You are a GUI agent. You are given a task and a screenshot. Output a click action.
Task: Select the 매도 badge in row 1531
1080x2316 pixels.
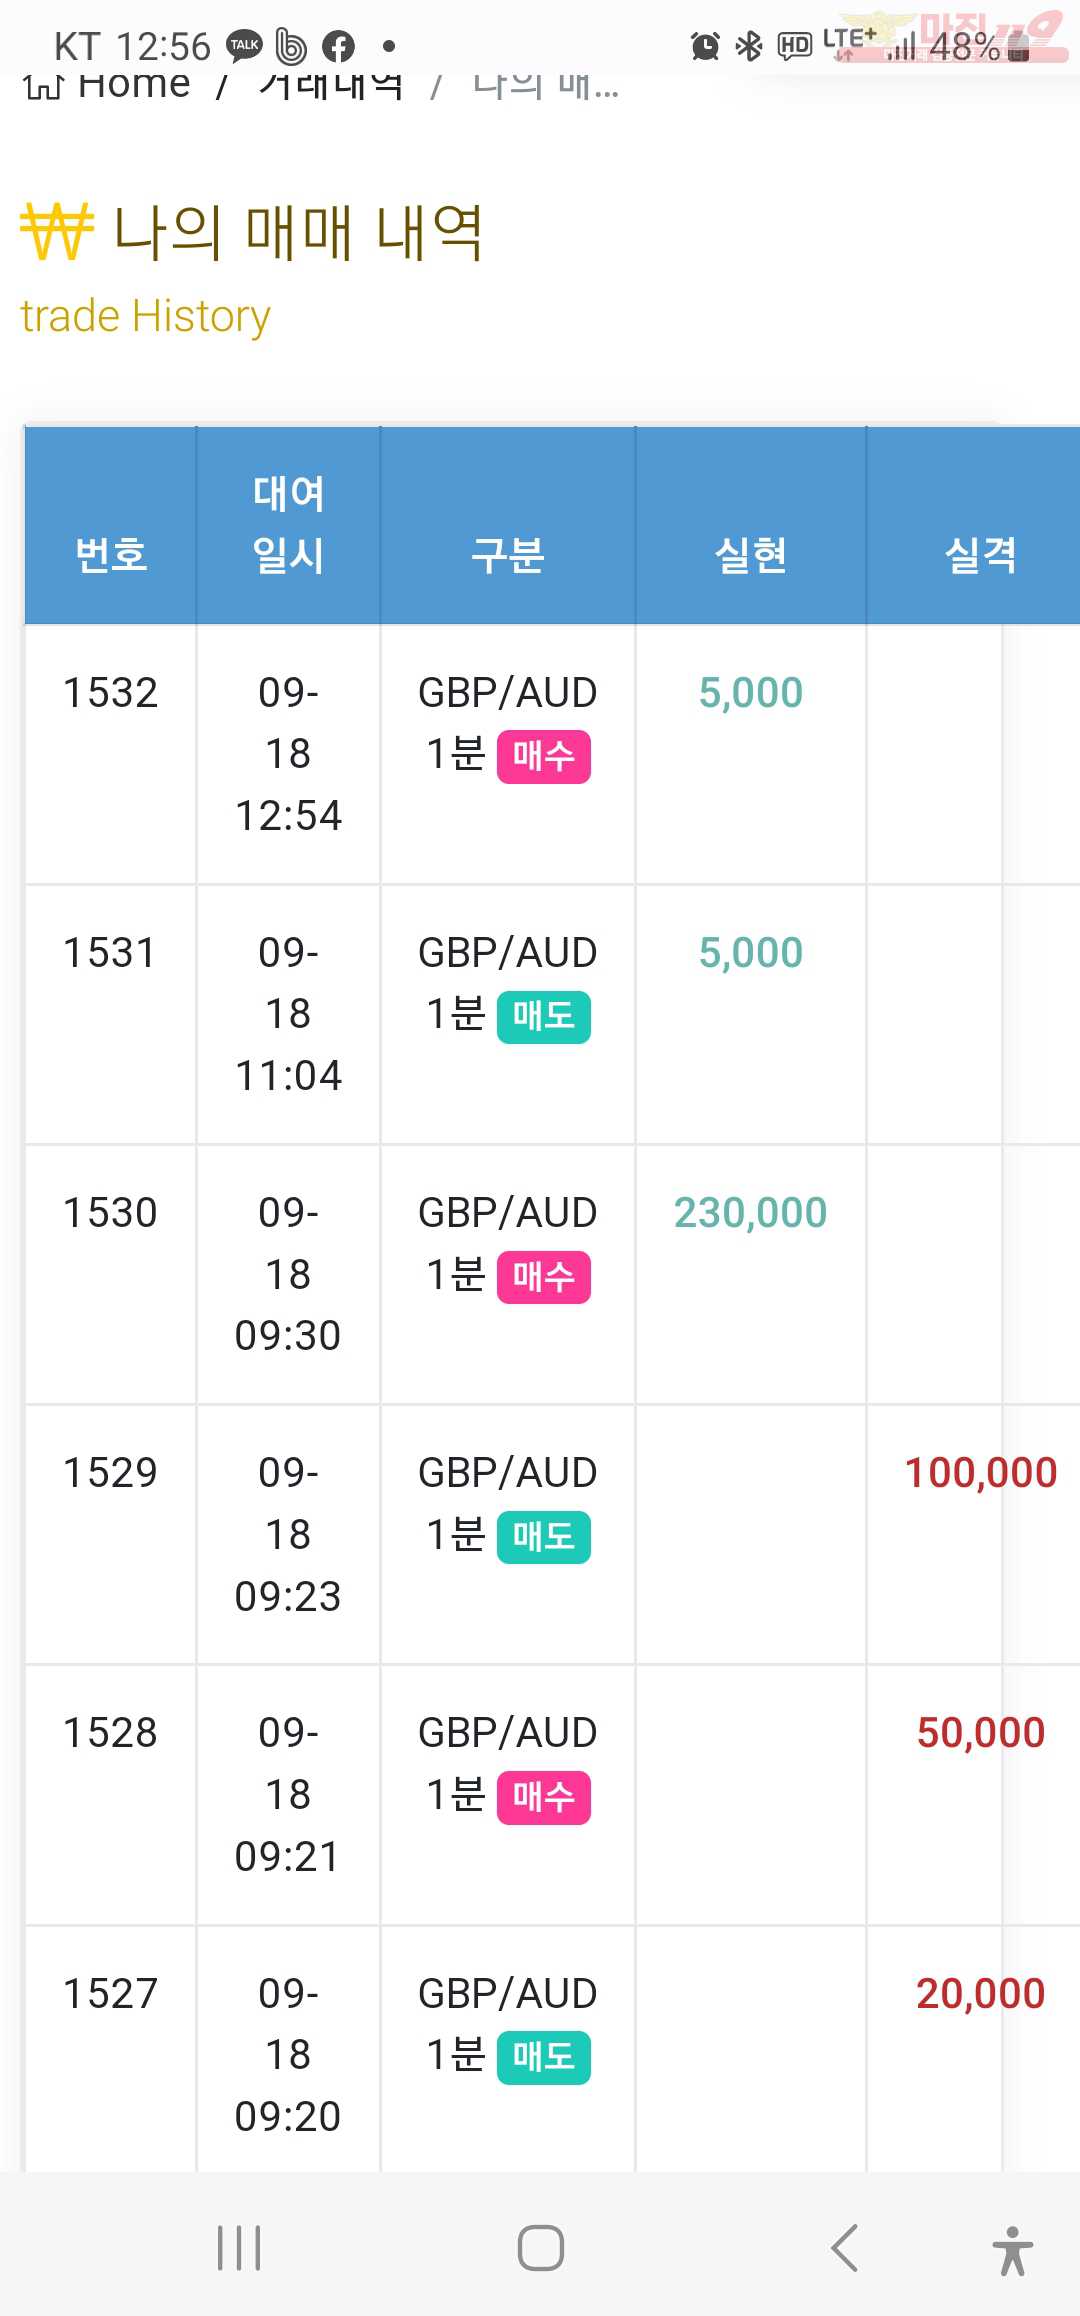point(543,1017)
